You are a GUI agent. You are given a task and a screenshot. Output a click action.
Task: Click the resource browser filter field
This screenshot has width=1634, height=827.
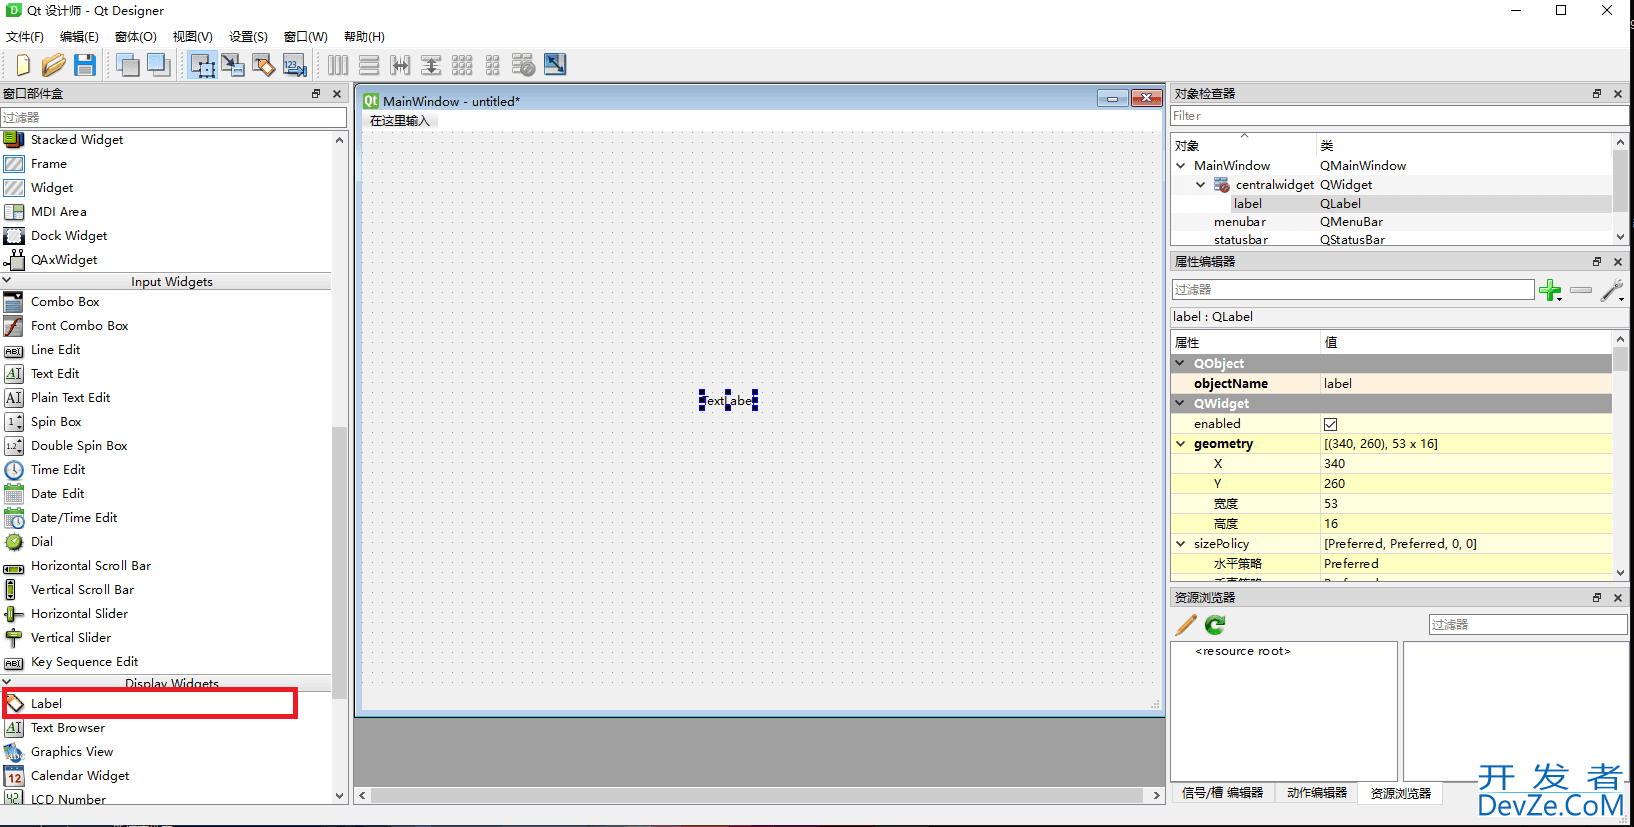click(x=1528, y=624)
